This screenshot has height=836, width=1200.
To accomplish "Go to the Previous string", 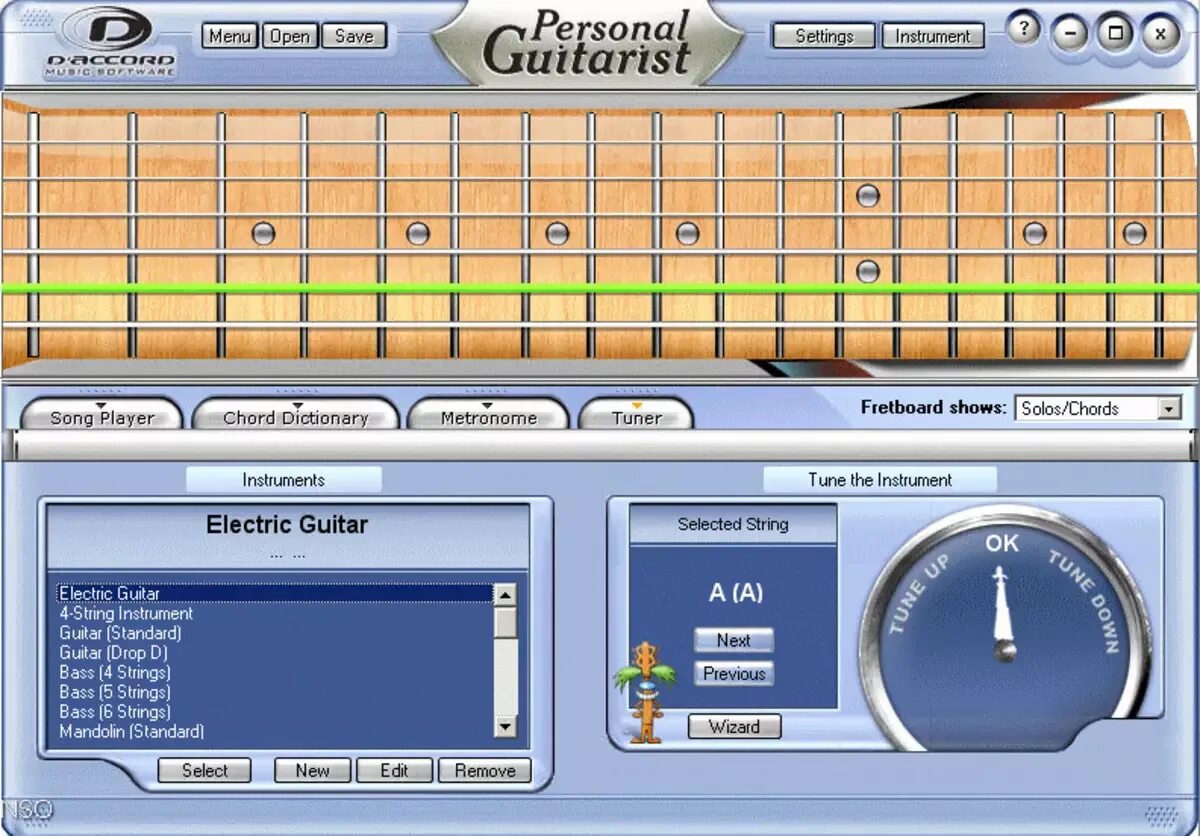I will [733, 674].
